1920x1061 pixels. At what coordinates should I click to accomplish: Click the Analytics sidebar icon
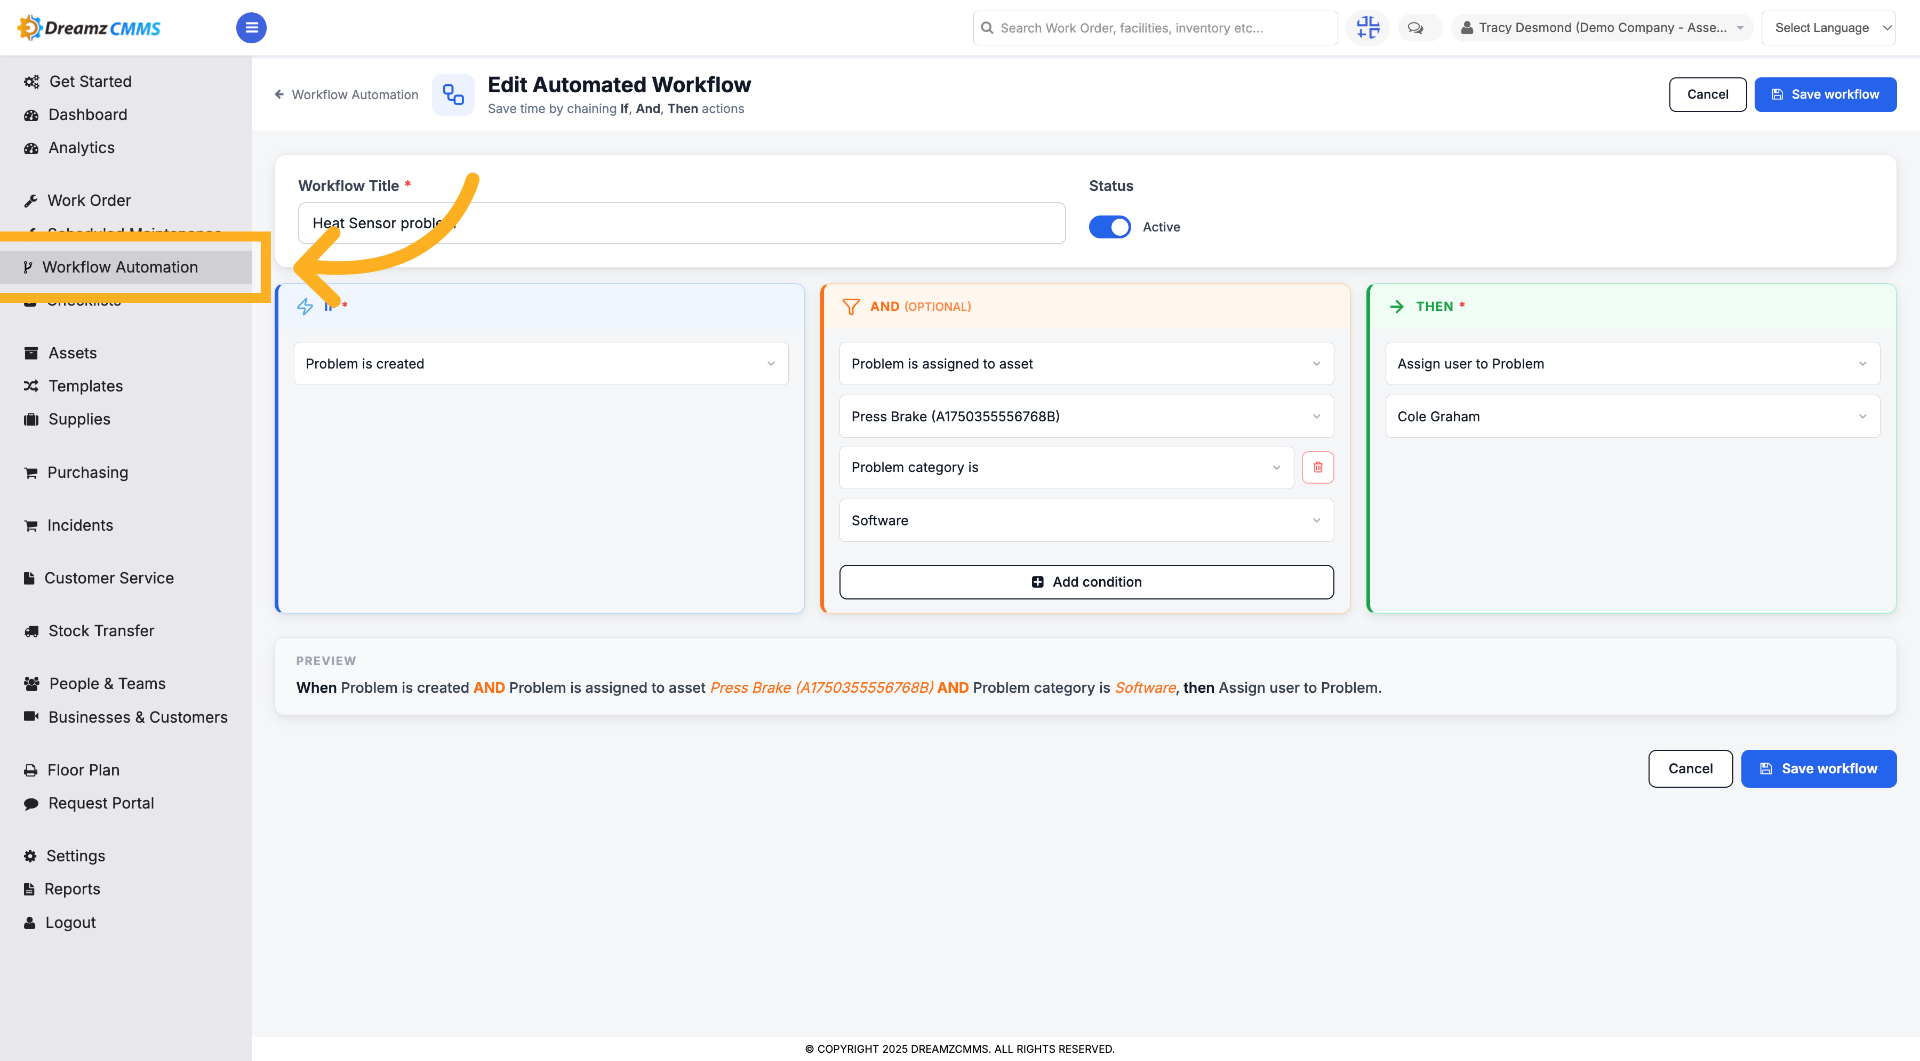31,148
